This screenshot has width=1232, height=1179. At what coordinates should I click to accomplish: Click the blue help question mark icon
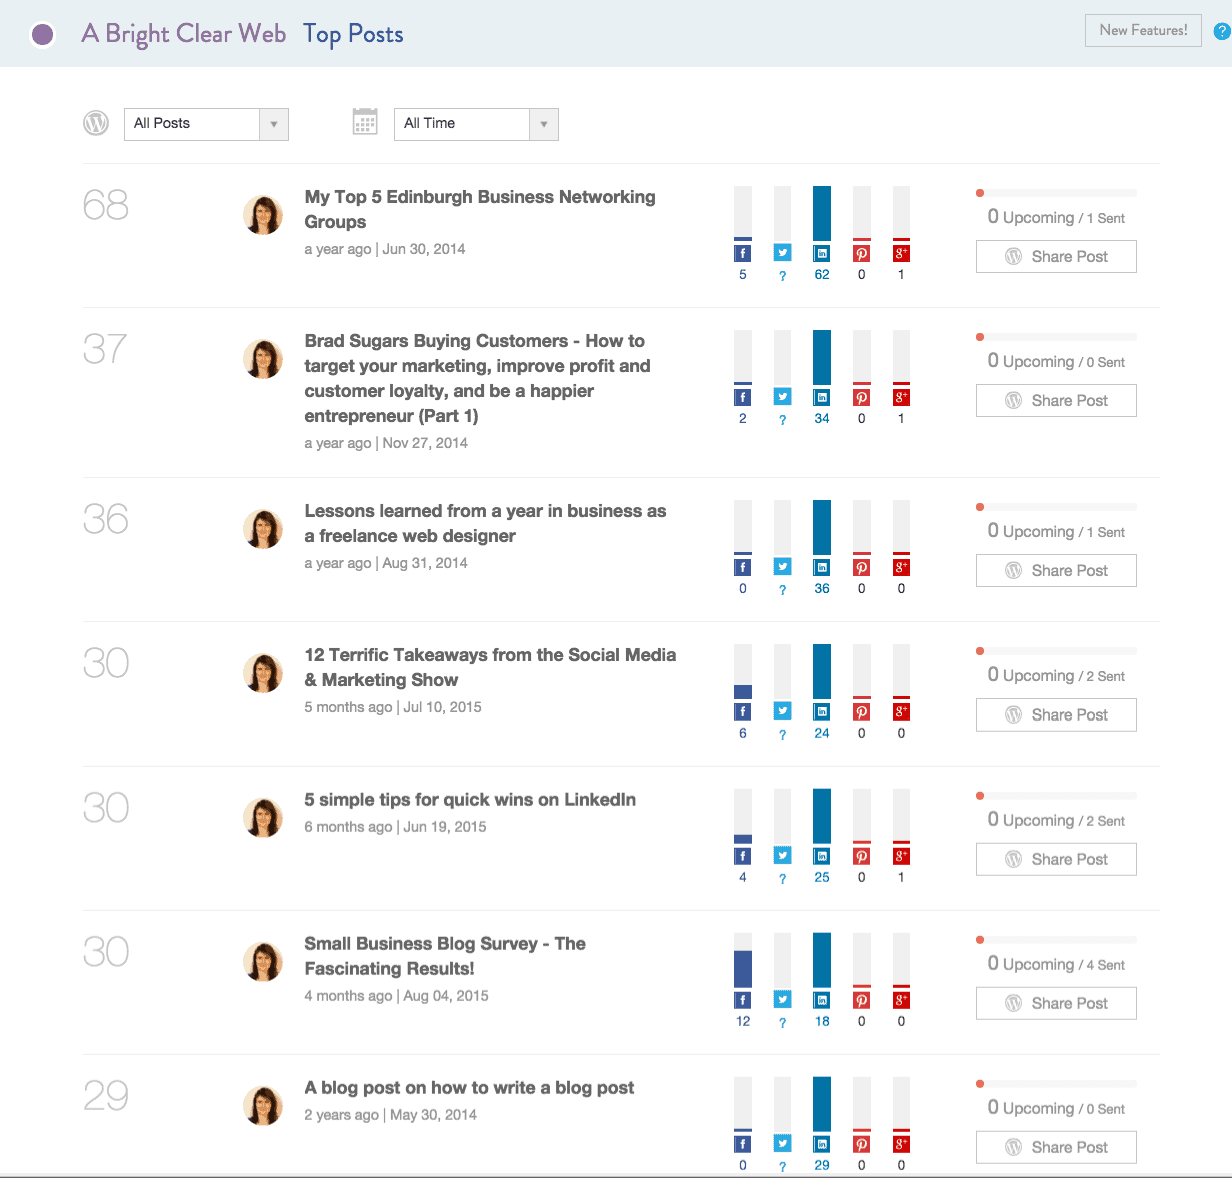[x=1221, y=32]
